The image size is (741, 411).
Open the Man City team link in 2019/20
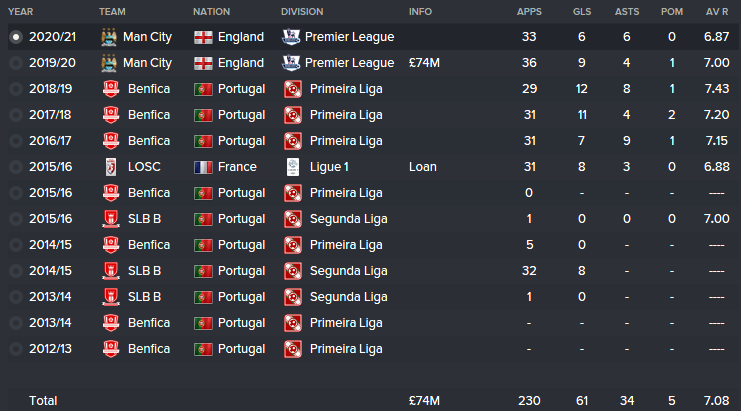tap(147, 63)
